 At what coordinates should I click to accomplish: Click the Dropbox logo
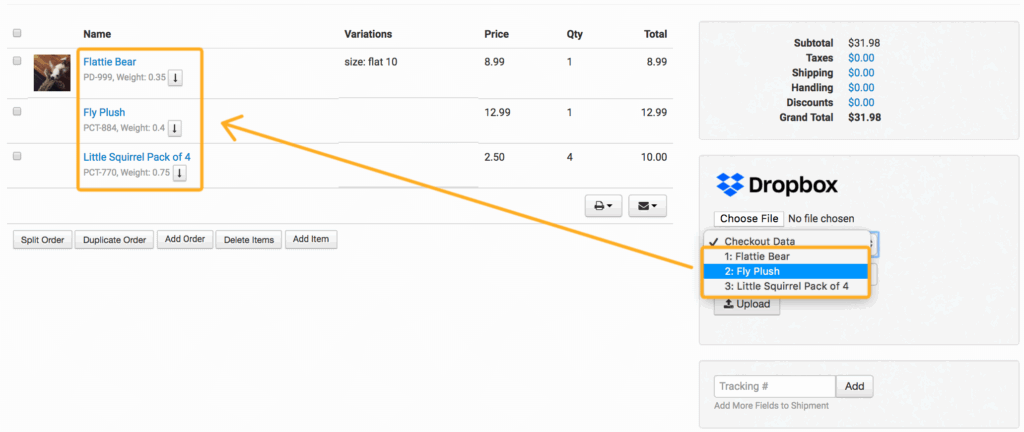click(777, 185)
